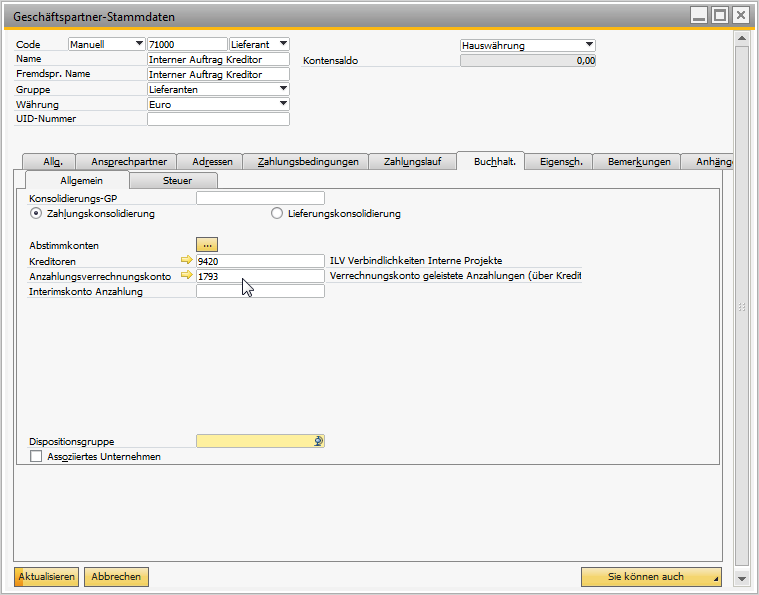Screen dimensions: 759x595
Task: Select the Lieferungskonsolidierung radio button
Action: coord(277,213)
